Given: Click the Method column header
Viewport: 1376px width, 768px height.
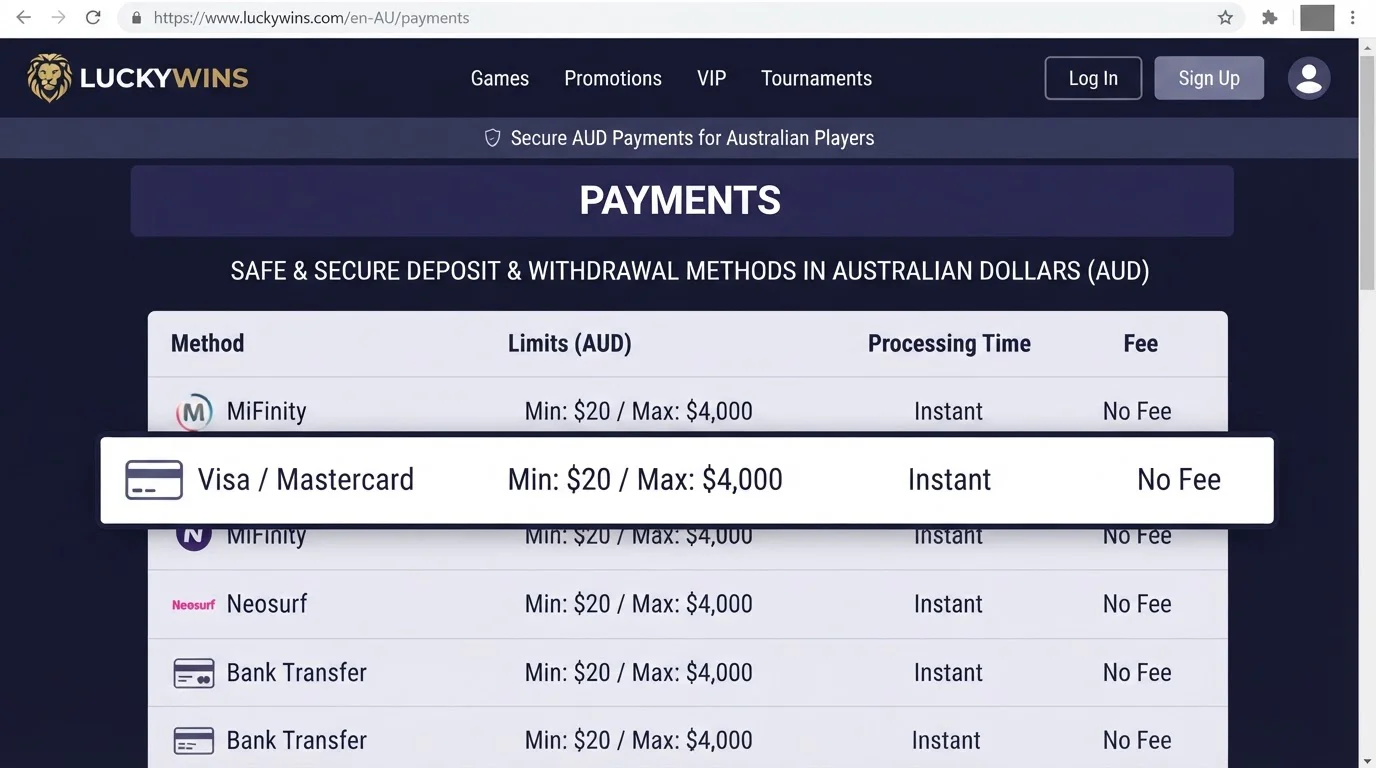Looking at the screenshot, I should 207,343.
